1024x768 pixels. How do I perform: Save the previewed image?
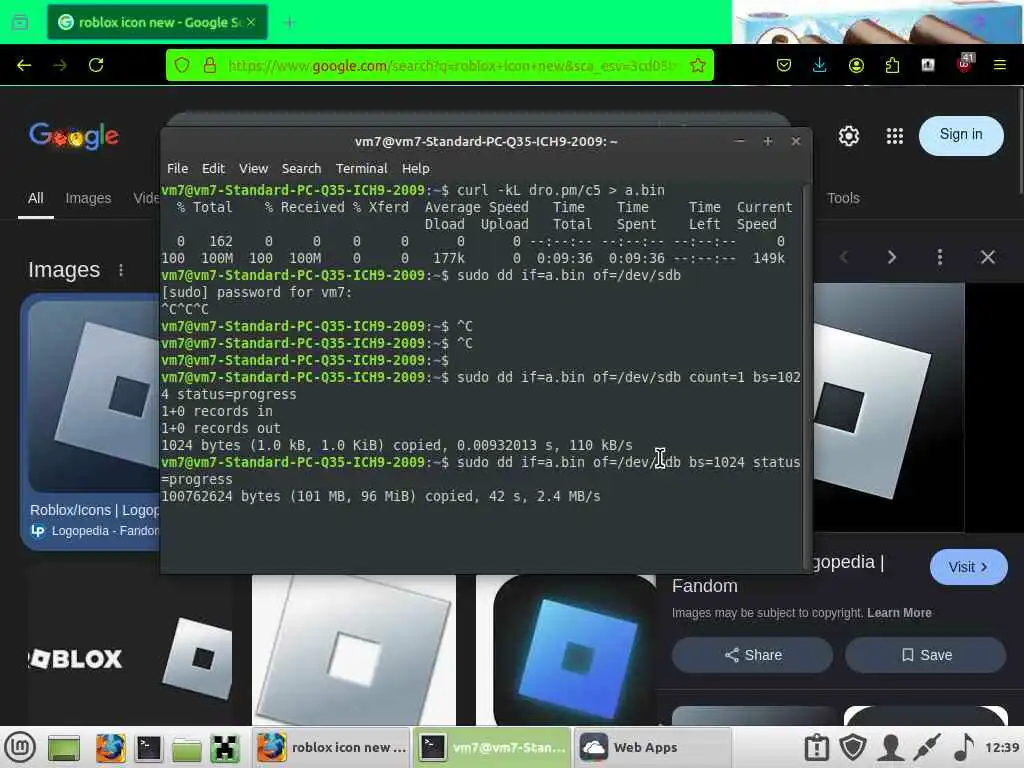point(925,655)
